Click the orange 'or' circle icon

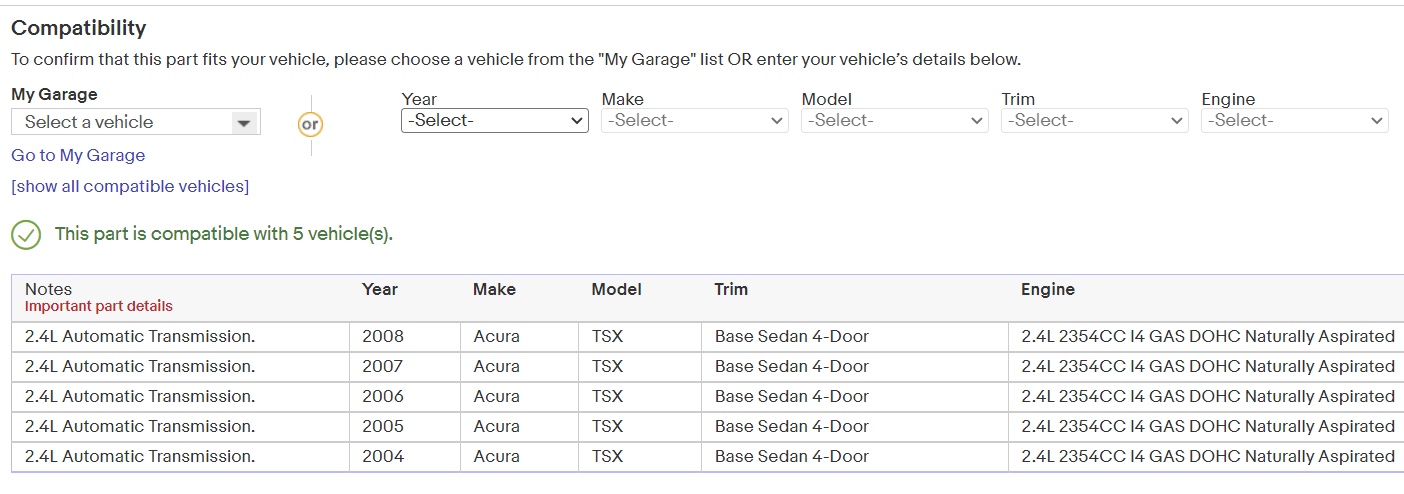311,125
